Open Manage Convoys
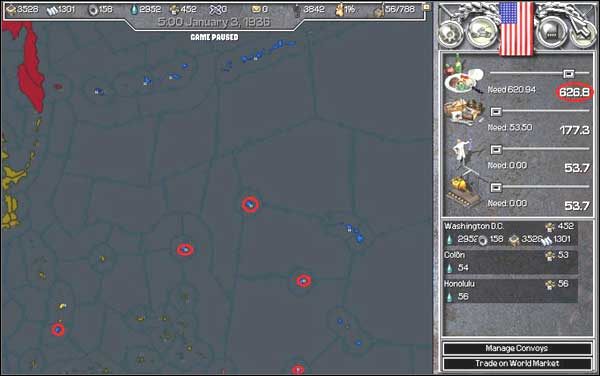Viewport: 600px width, 376px height. point(517,348)
